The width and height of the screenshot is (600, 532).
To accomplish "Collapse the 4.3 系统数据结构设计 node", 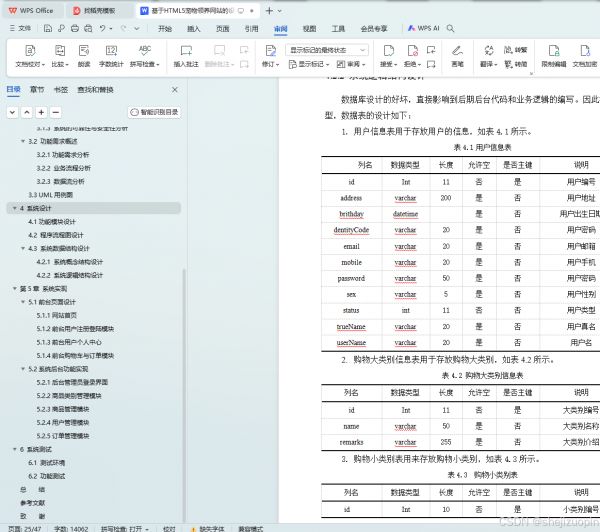I will coord(23,248).
